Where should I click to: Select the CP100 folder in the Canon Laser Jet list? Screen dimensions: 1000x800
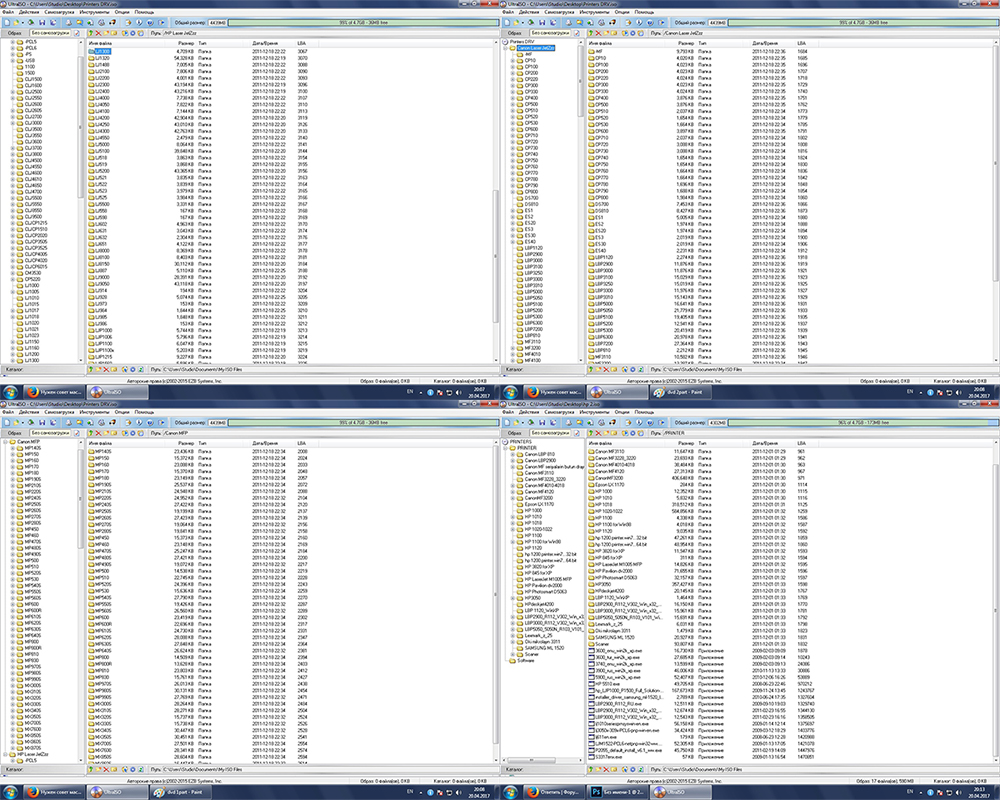601,65
